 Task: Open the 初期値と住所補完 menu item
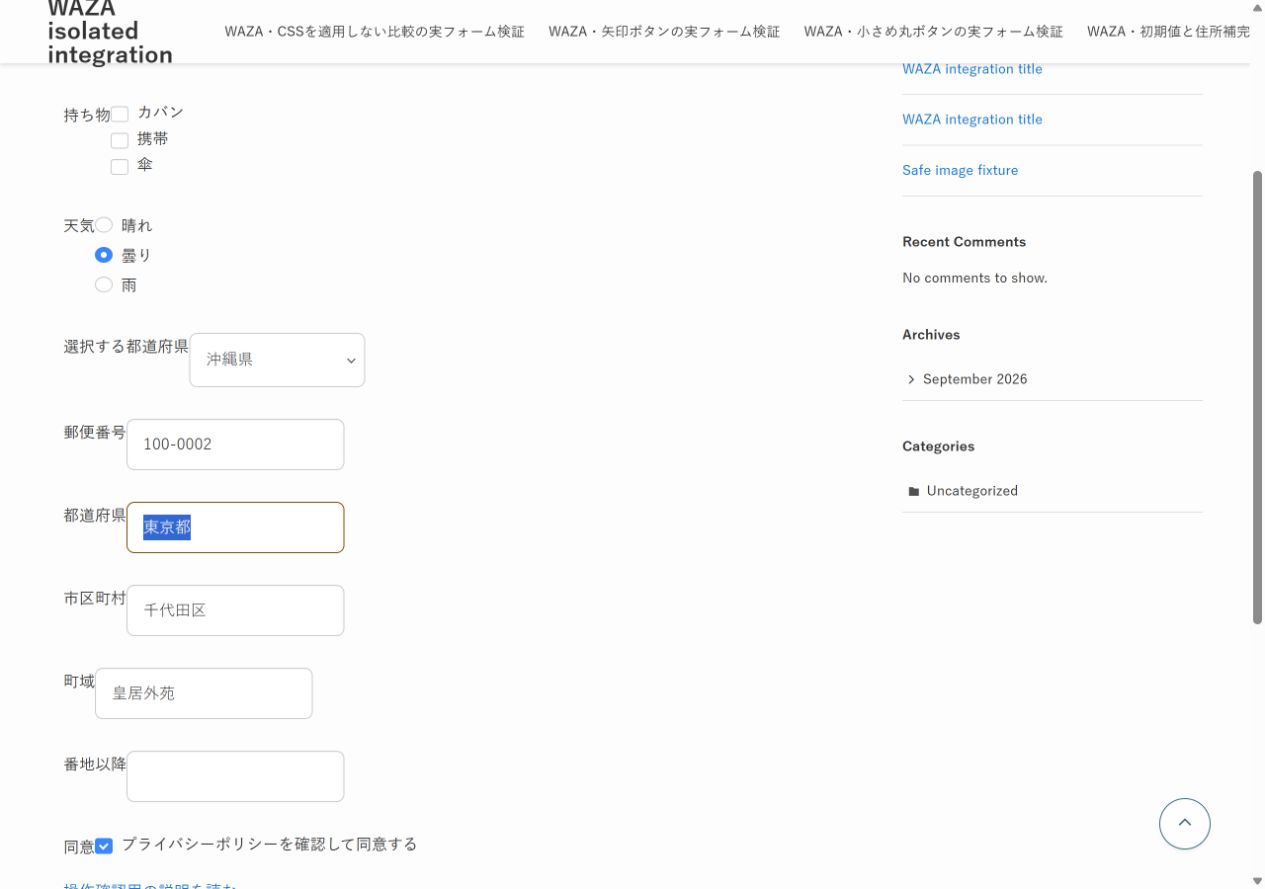[1168, 32]
